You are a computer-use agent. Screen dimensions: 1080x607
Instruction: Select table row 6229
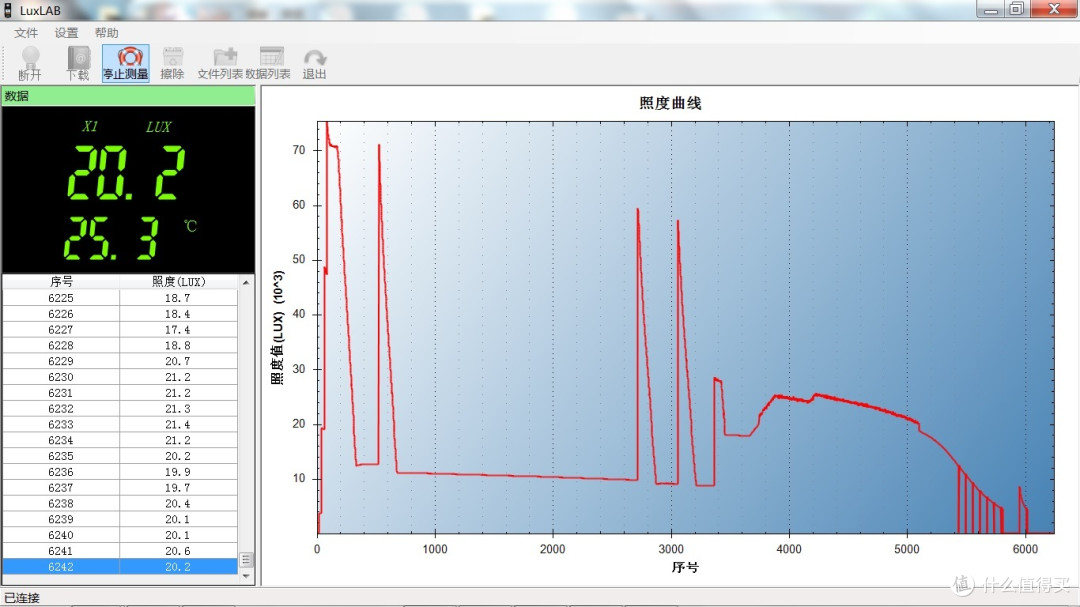coord(120,361)
